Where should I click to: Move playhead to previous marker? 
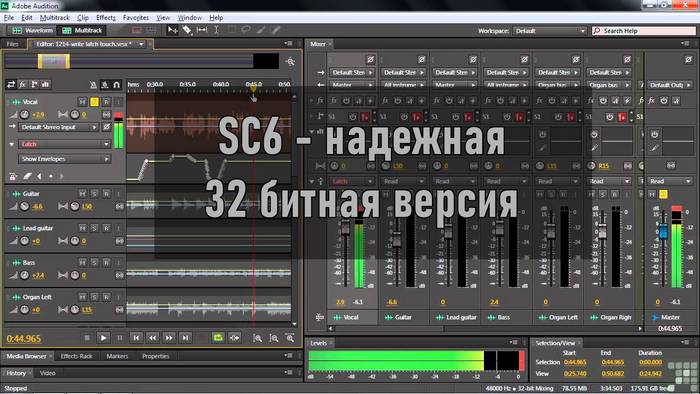pyautogui.click(x=136, y=338)
